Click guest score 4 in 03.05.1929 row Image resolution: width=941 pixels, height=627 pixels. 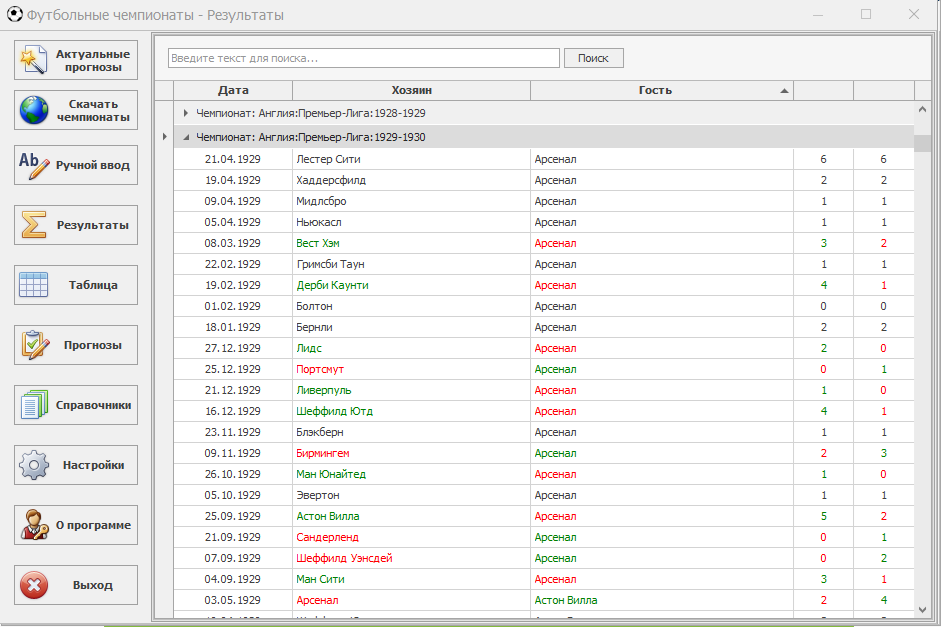(x=884, y=600)
